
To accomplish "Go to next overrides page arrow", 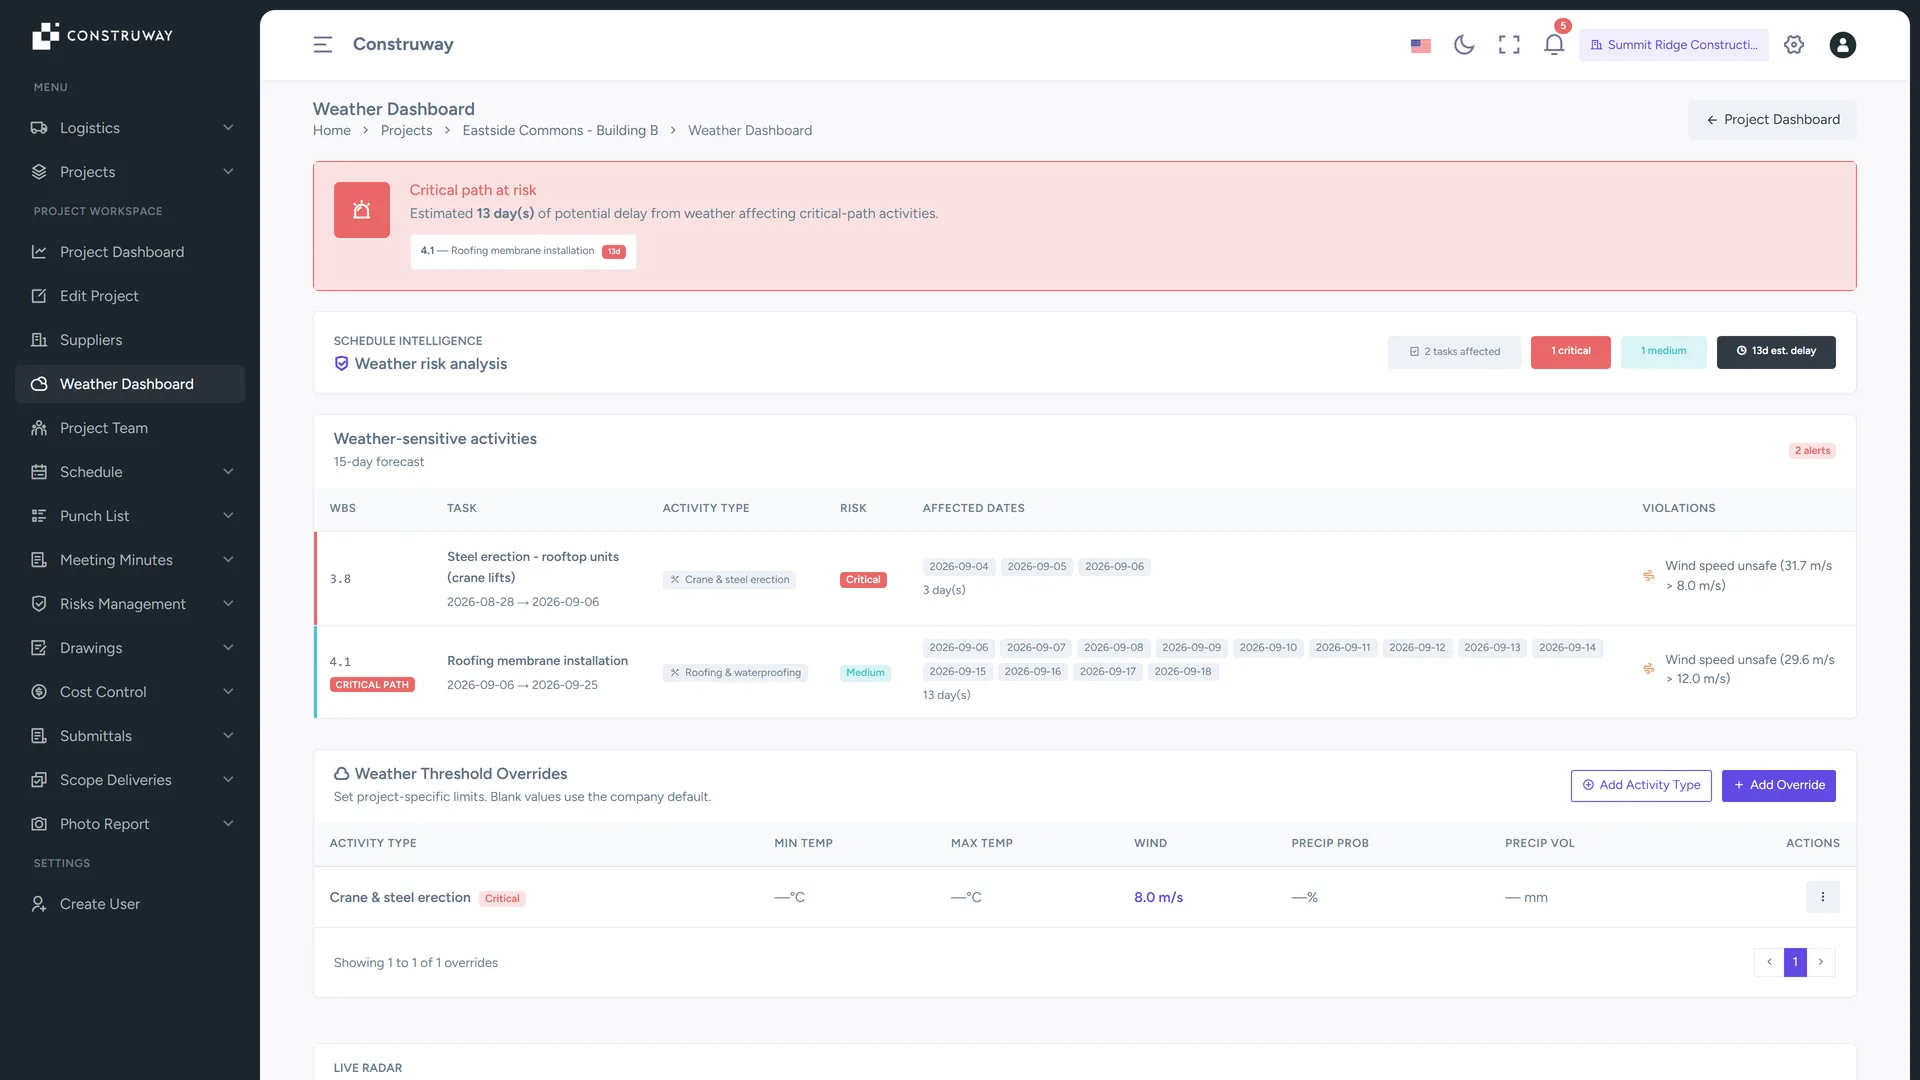I will click(1820, 962).
